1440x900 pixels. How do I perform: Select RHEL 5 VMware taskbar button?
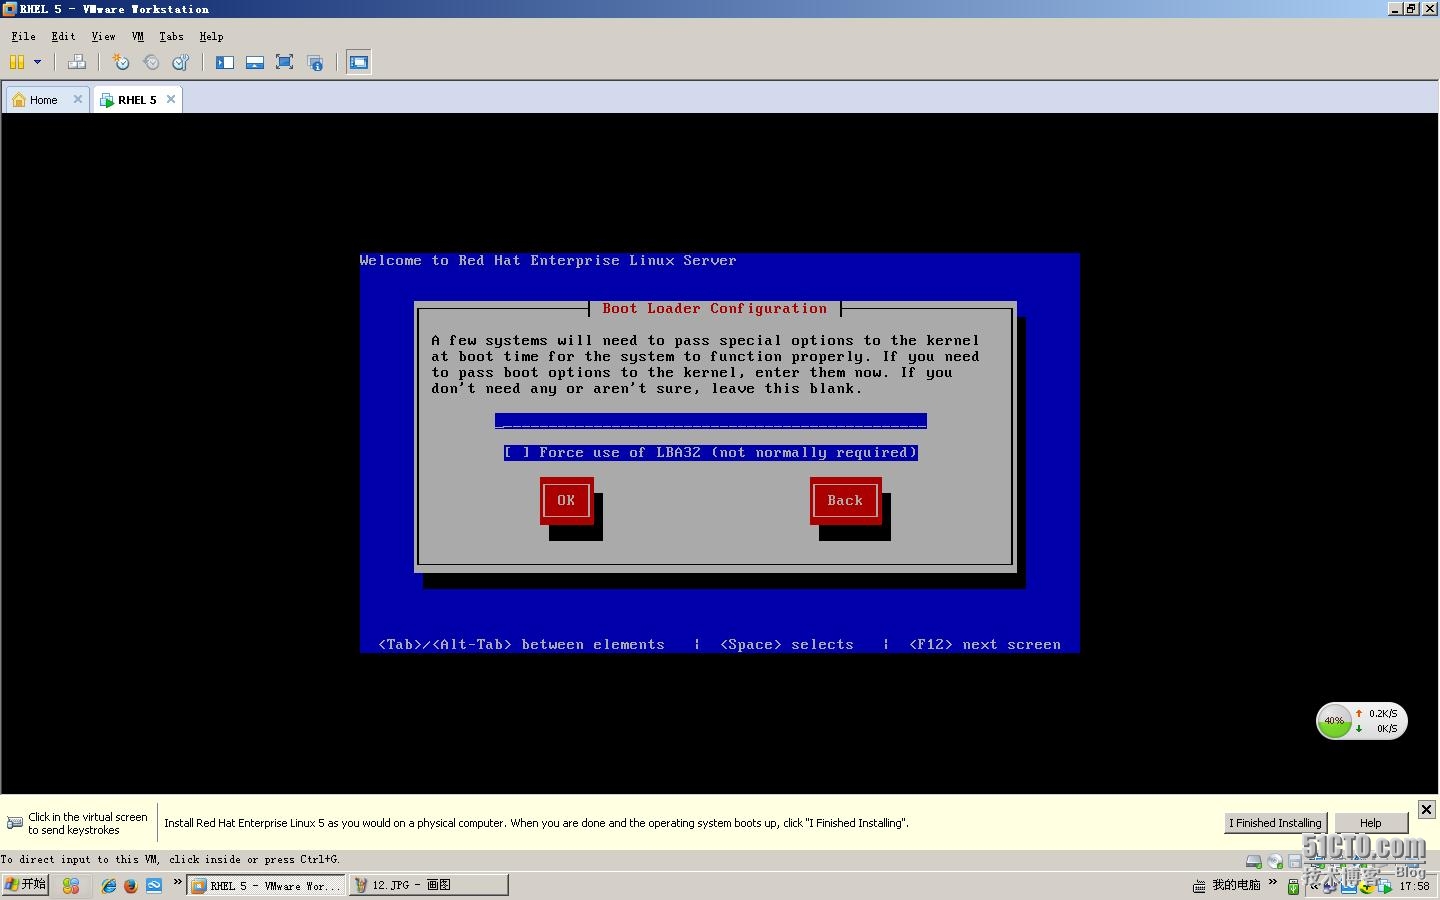[x=266, y=885]
